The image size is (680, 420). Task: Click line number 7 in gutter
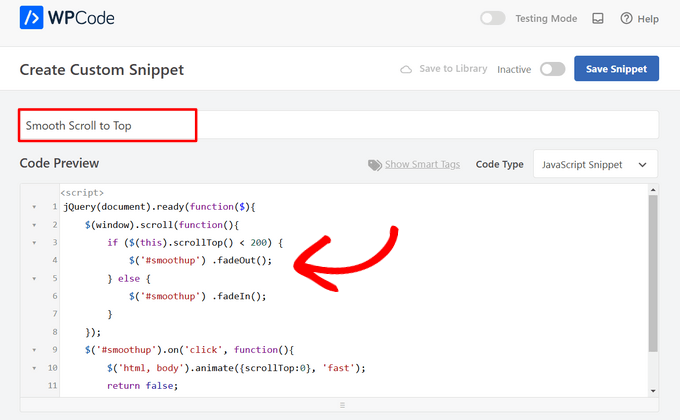point(55,314)
